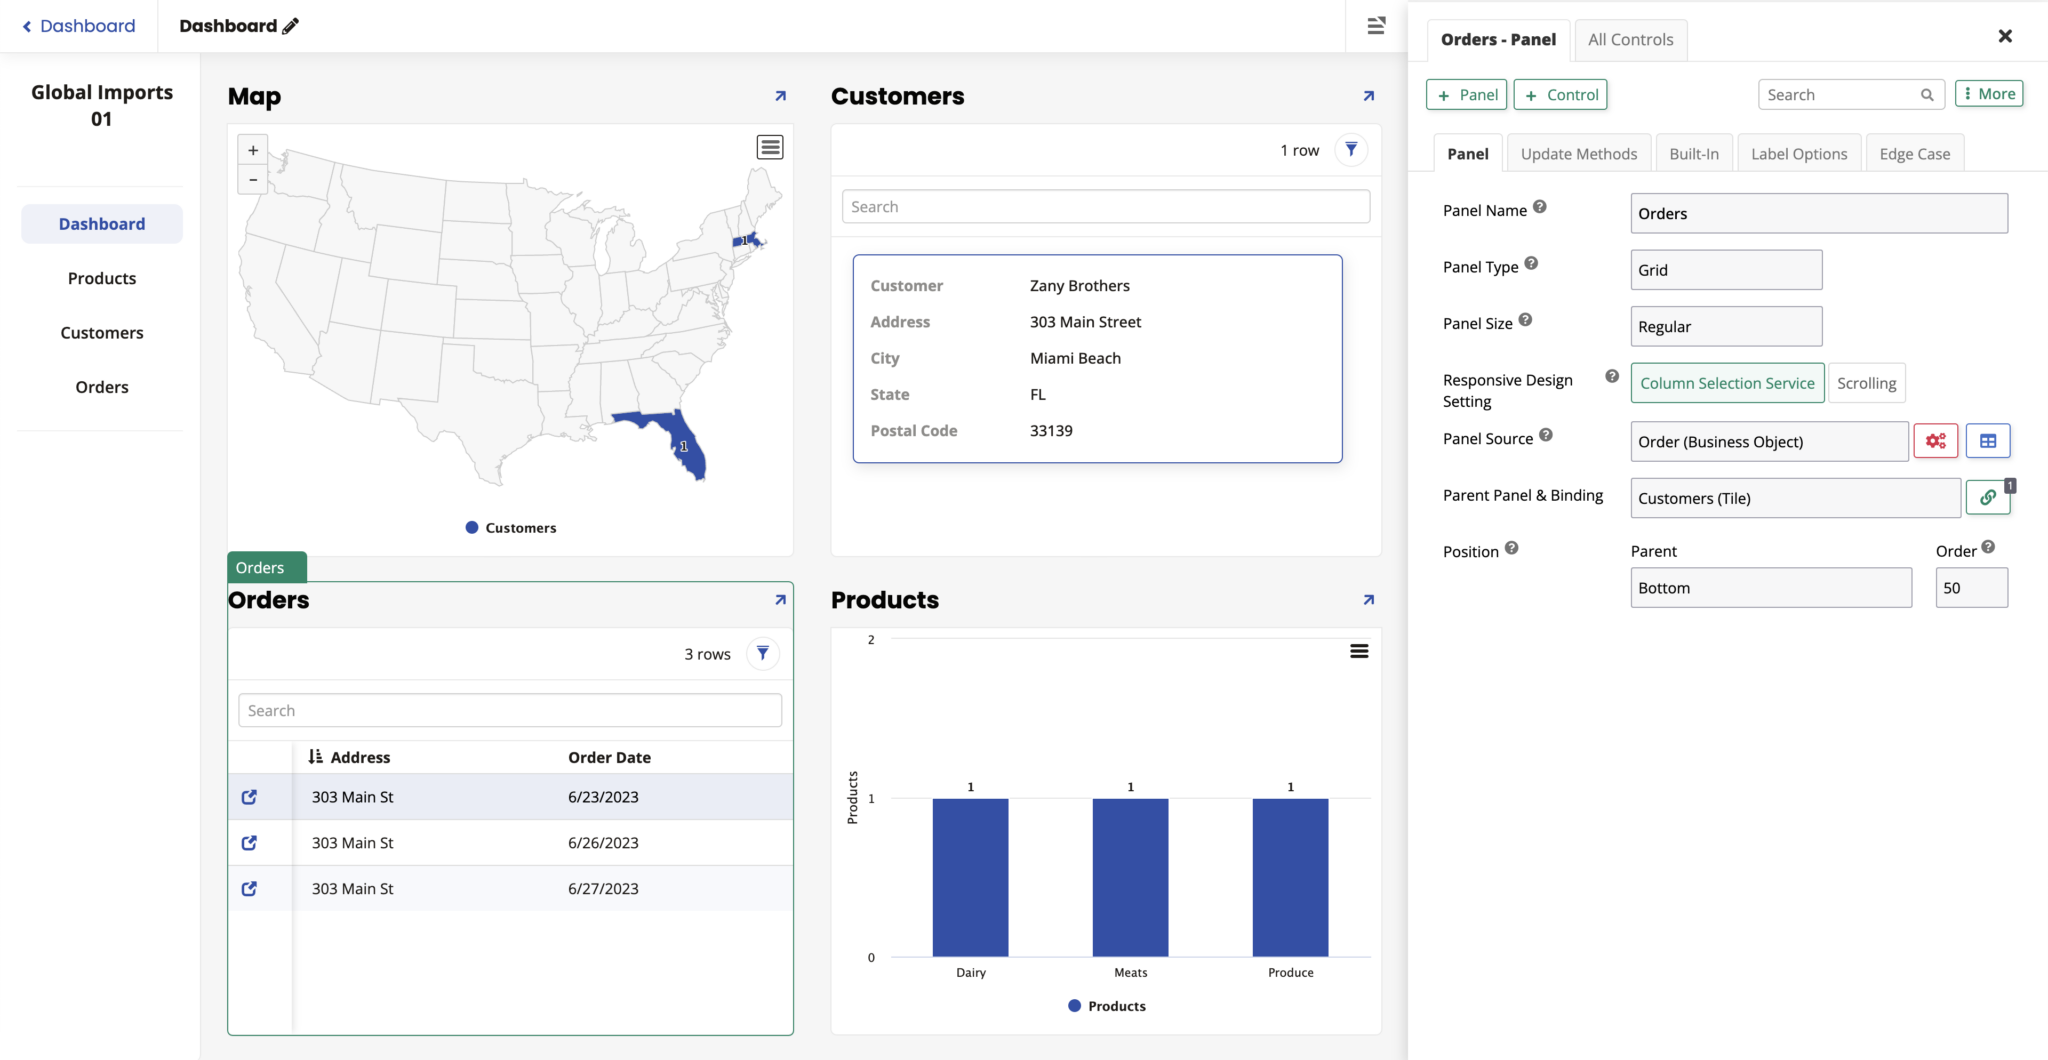Image resolution: width=2048 pixels, height=1060 pixels.
Task: Go to Products in the sidebar
Action: [102, 279]
